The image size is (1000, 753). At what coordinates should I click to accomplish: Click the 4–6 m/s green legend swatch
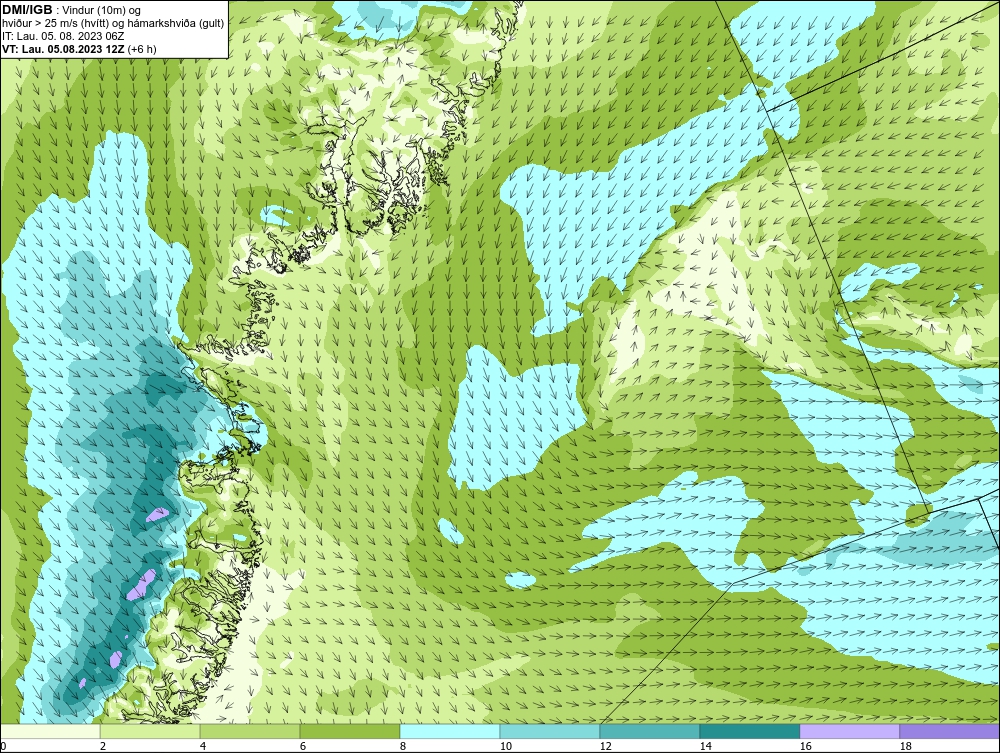pyautogui.click(x=250, y=731)
